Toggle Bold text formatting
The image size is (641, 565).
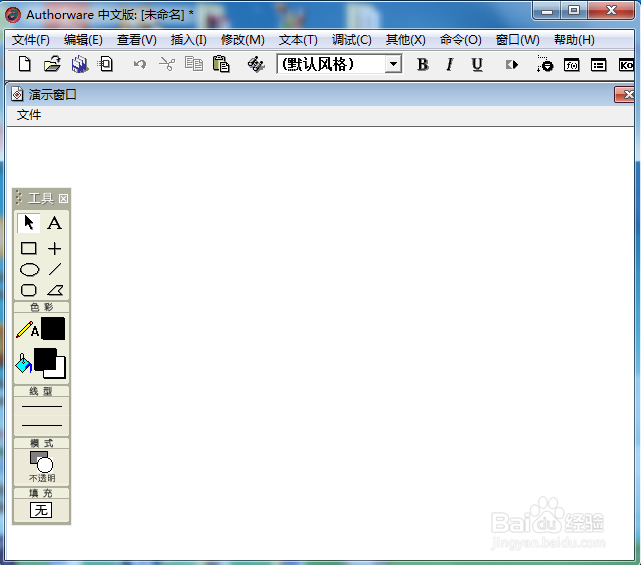tap(423, 65)
